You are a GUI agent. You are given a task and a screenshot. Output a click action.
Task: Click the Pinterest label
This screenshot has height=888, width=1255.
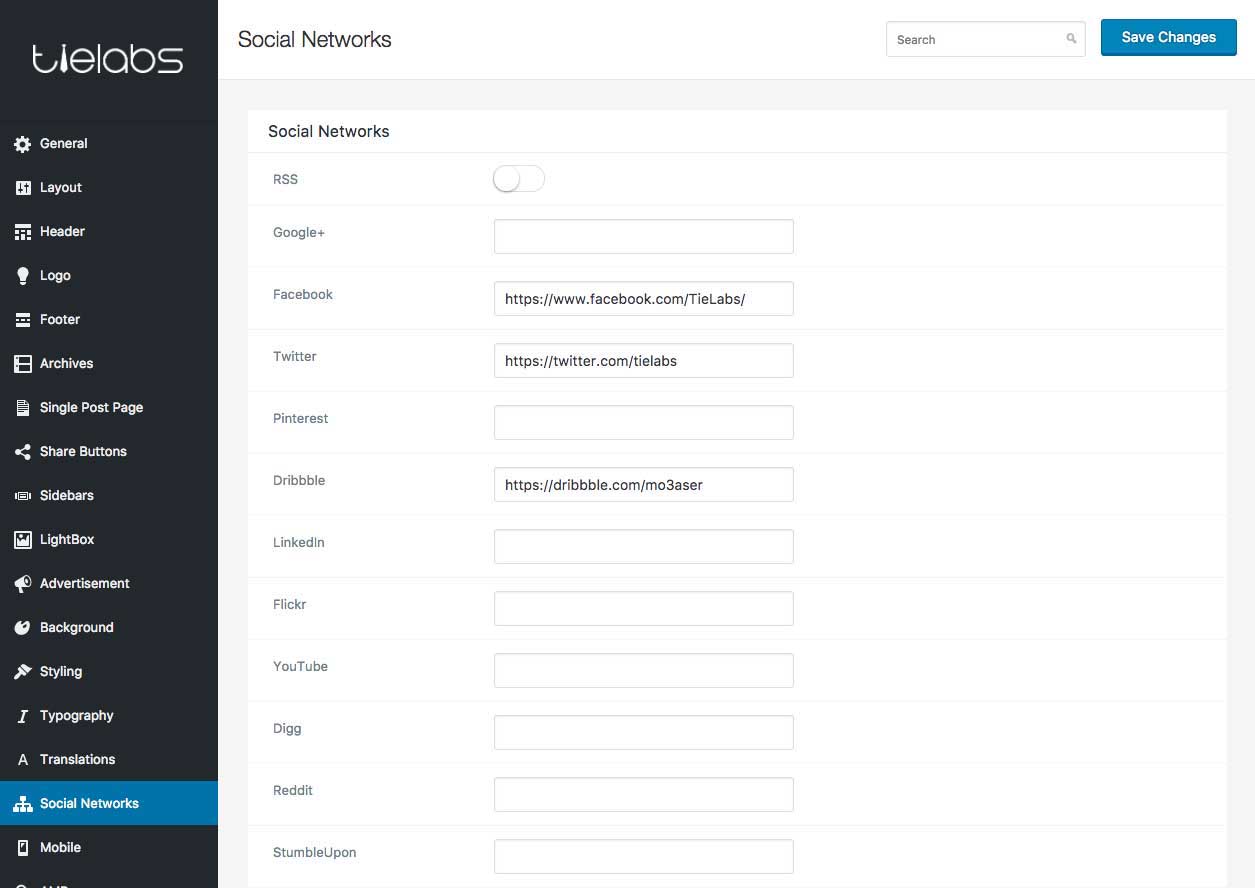[301, 419]
